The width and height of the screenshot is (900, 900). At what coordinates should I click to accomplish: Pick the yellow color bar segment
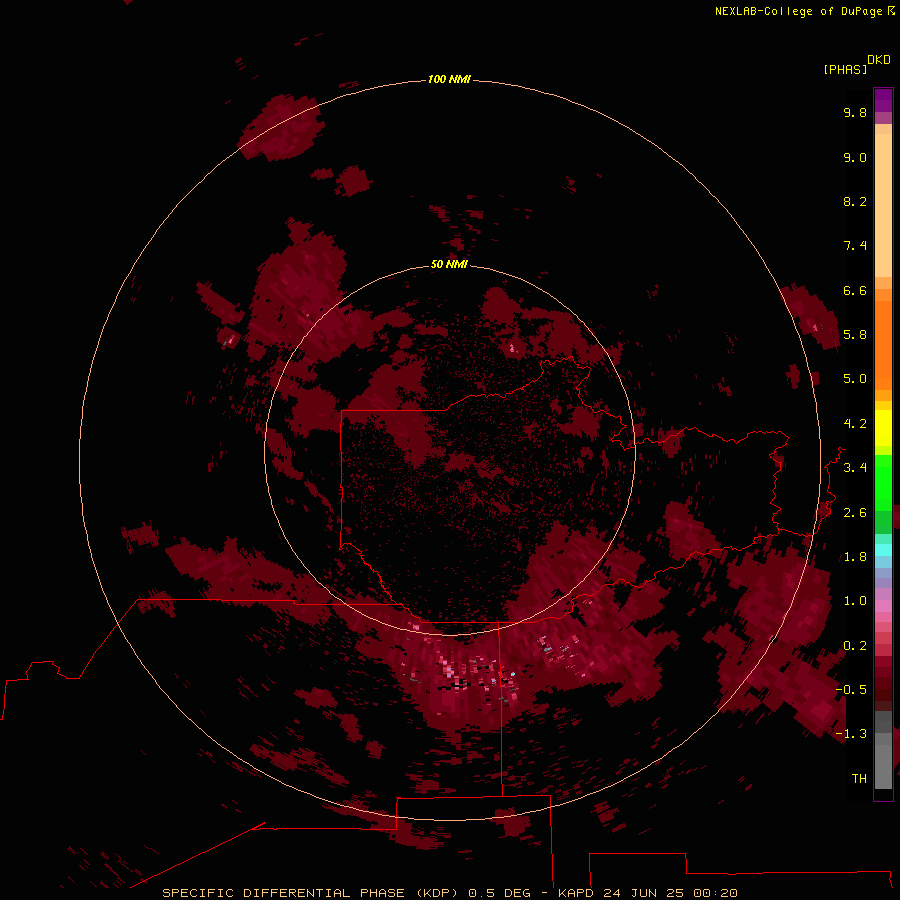click(x=883, y=428)
